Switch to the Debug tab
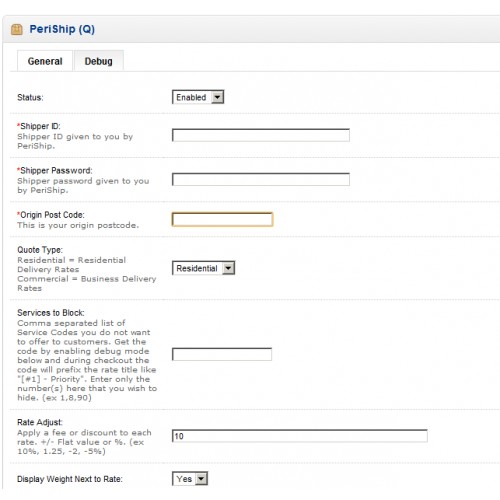500x500 pixels. pos(99,61)
